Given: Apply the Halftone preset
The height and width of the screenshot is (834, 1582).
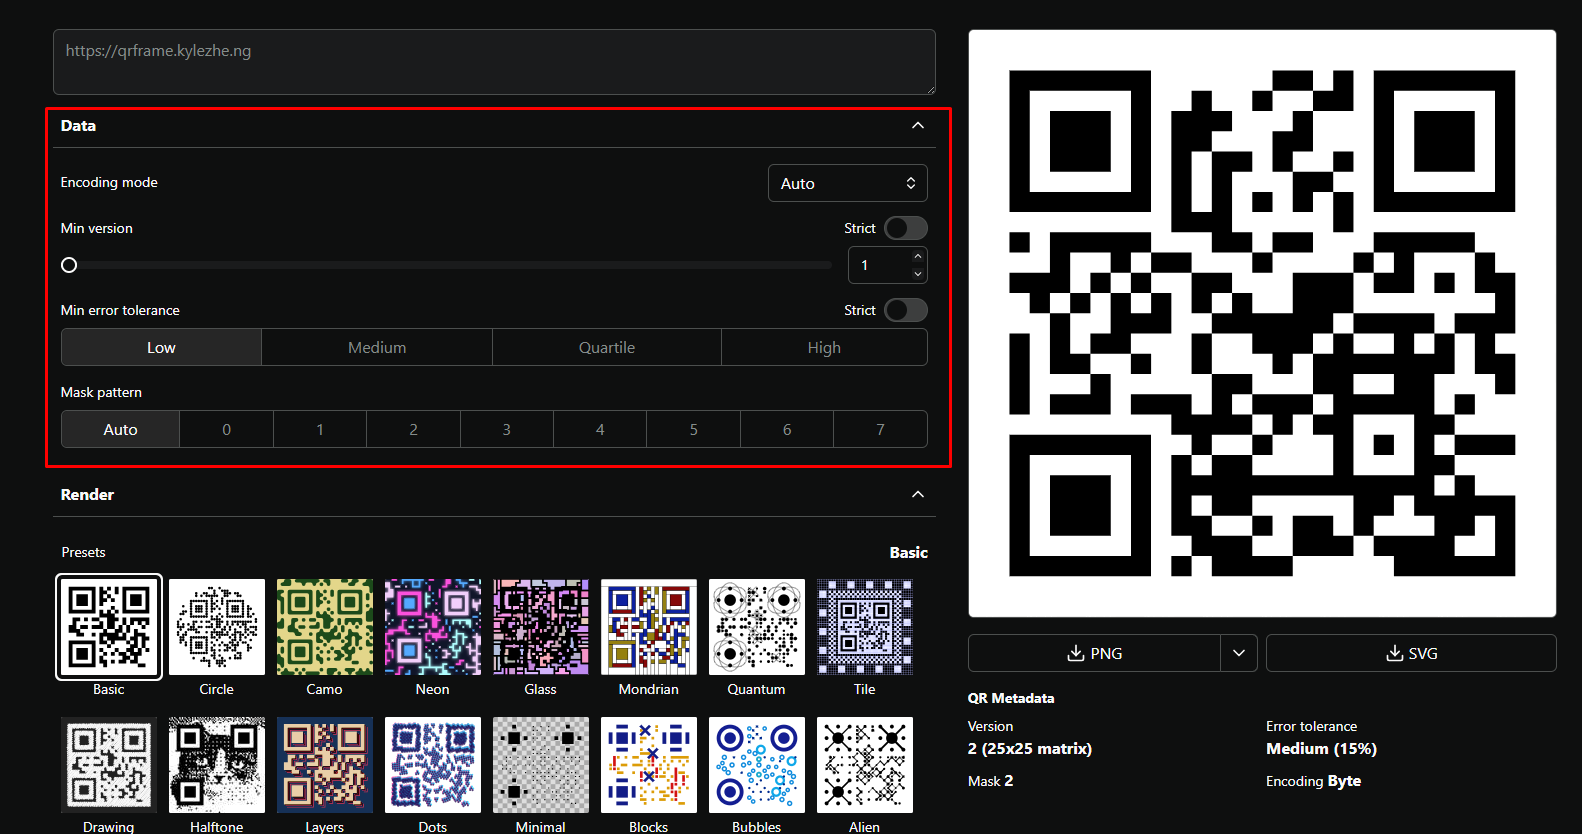Looking at the screenshot, I should [217, 765].
